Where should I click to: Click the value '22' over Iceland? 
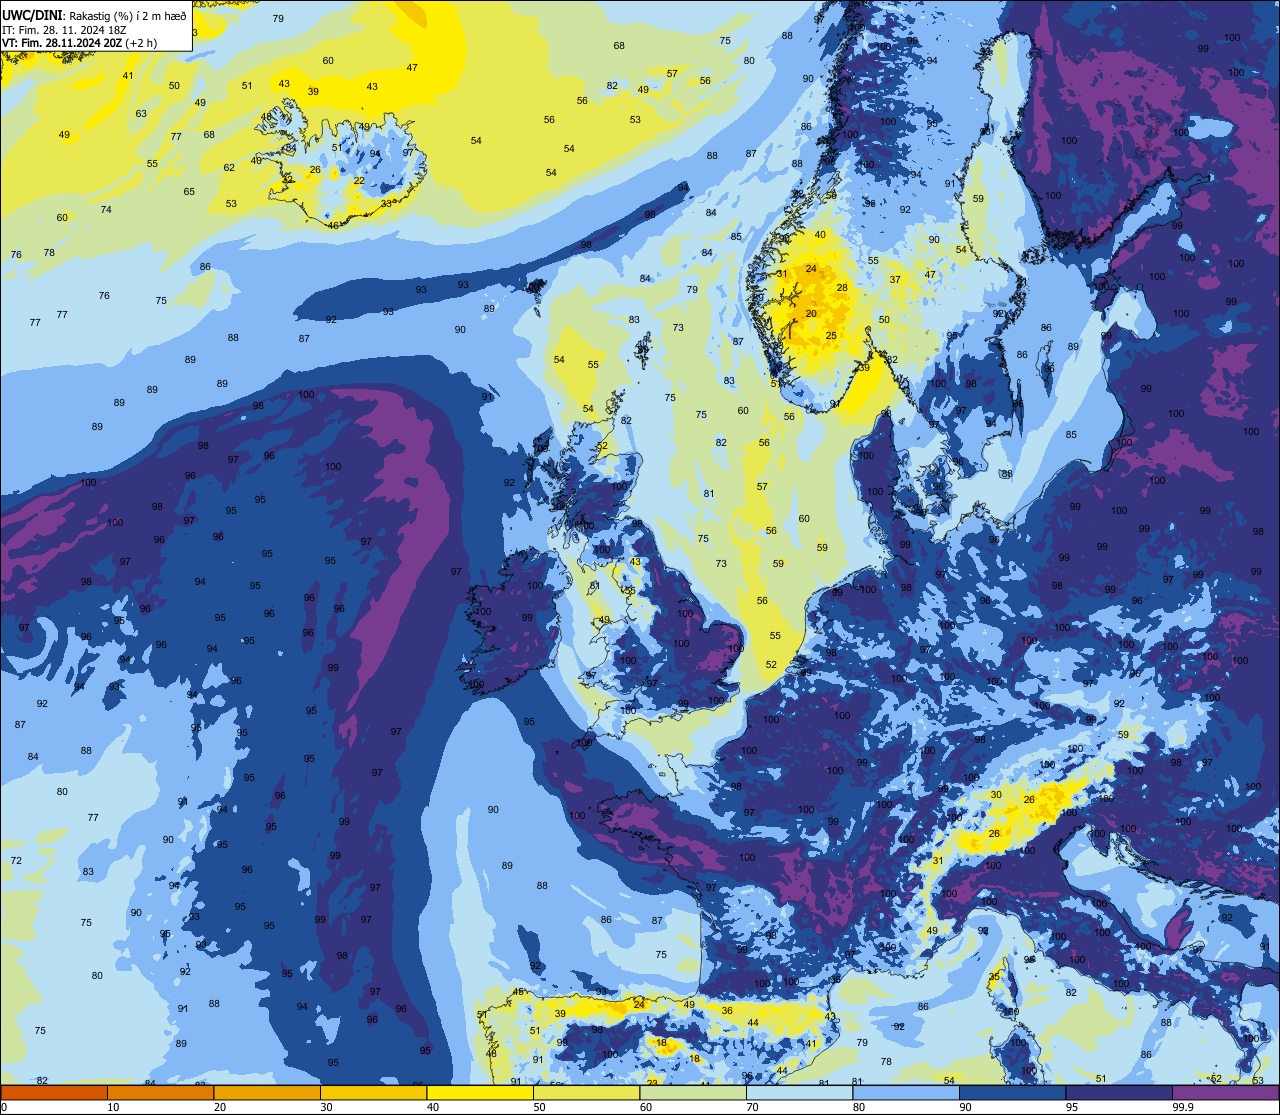pyautogui.click(x=359, y=181)
